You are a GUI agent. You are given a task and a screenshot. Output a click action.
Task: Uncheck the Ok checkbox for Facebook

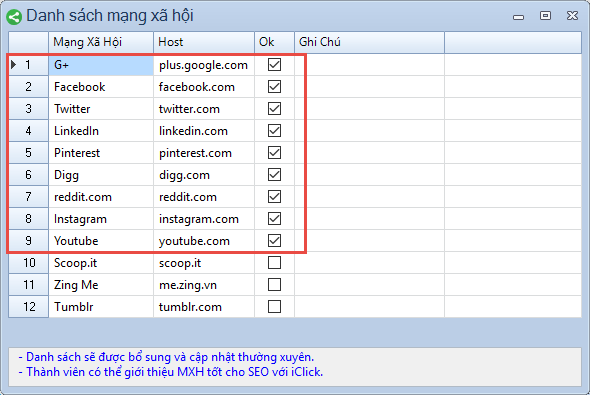(x=274, y=87)
